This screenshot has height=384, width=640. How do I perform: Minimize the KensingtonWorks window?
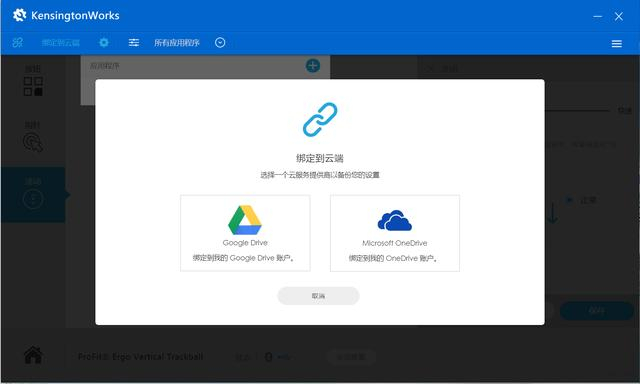pos(598,16)
